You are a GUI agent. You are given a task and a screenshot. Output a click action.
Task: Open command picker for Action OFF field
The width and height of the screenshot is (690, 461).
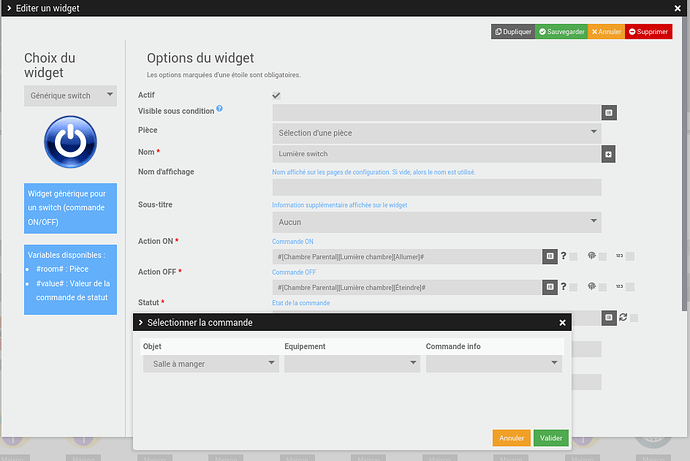(x=550, y=287)
